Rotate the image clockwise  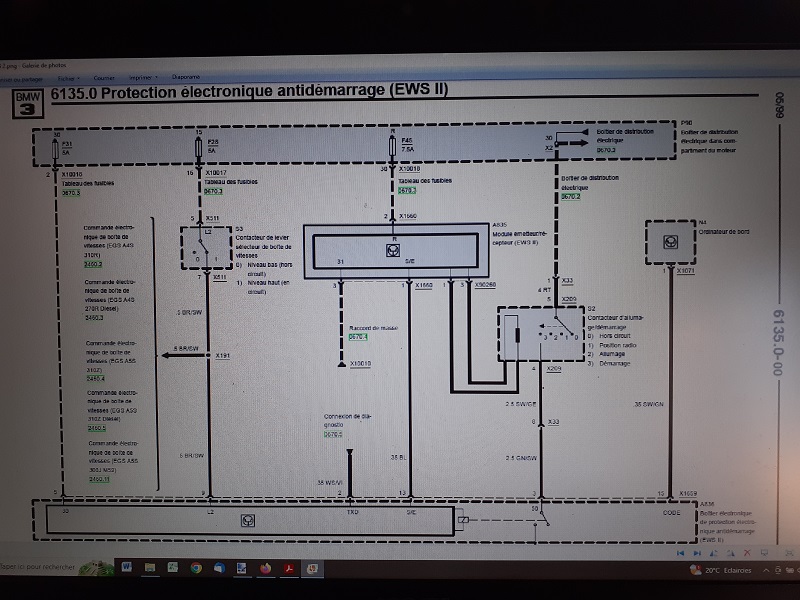click(731, 553)
